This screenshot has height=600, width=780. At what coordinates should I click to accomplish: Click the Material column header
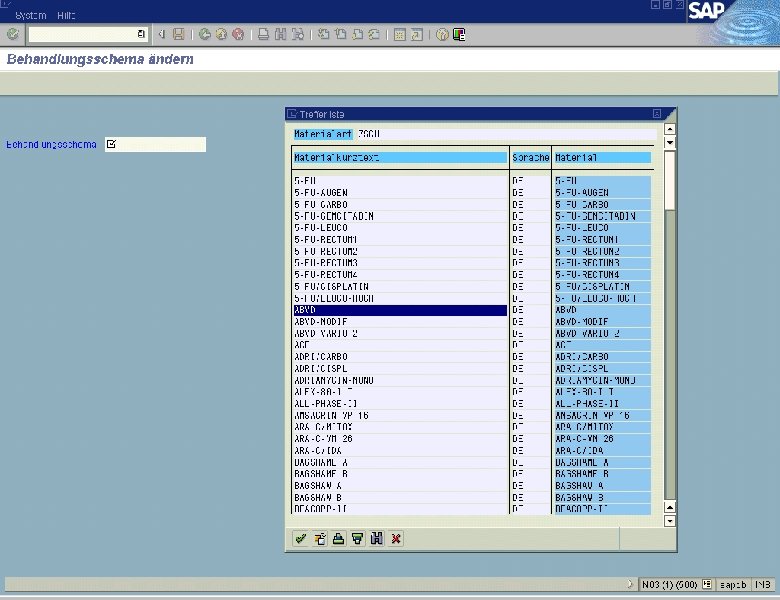pos(602,158)
